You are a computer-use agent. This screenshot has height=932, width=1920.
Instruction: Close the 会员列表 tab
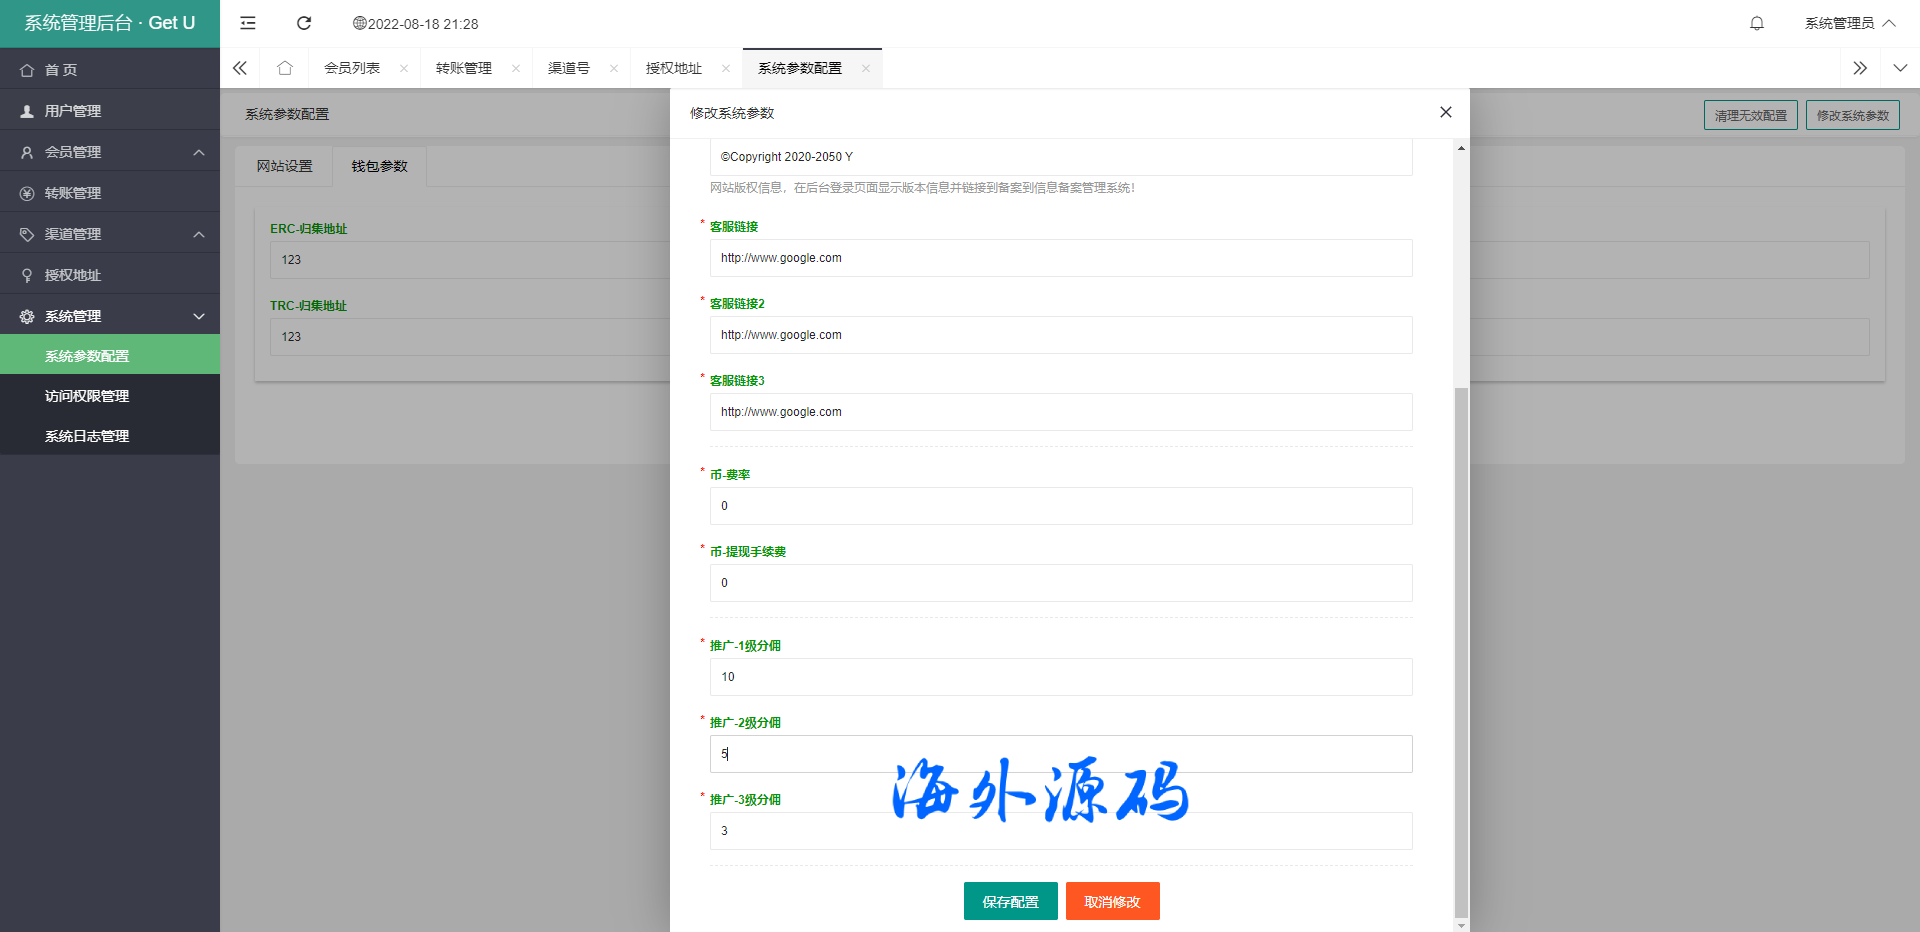click(x=404, y=68)
